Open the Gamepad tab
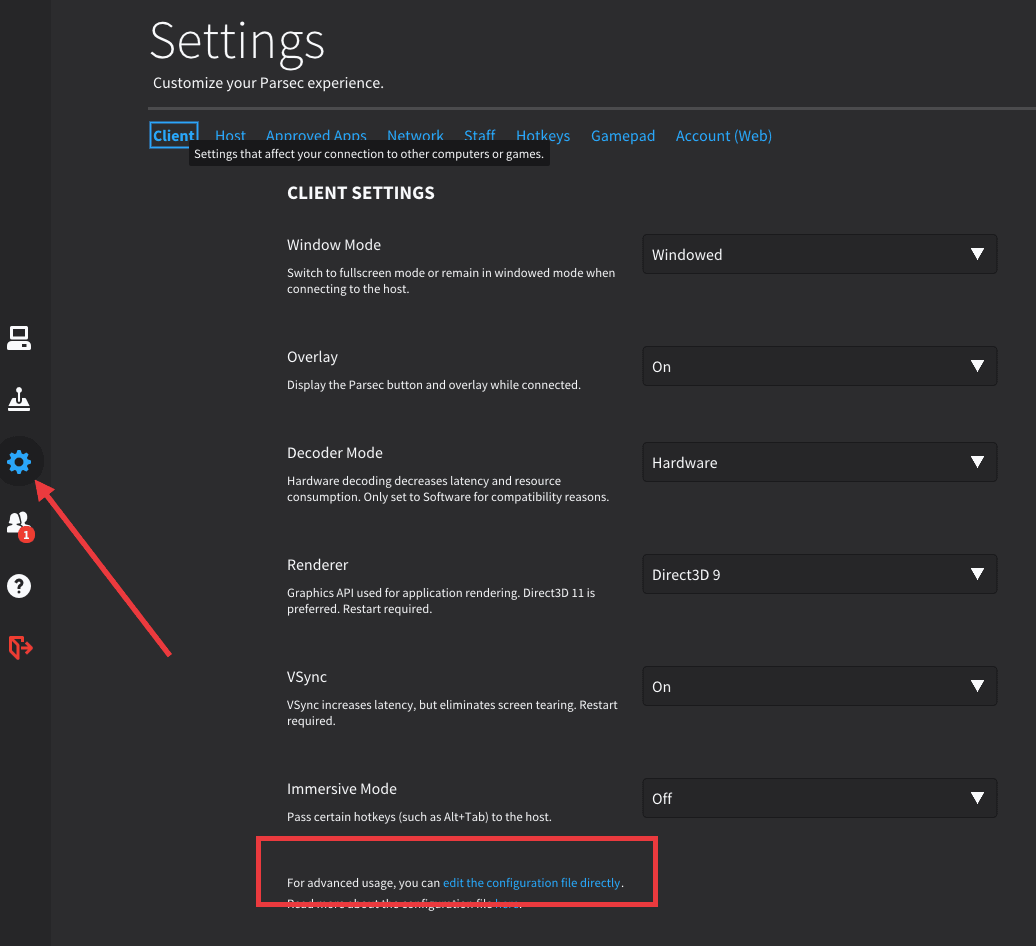1036x946 pixels. 623,136
